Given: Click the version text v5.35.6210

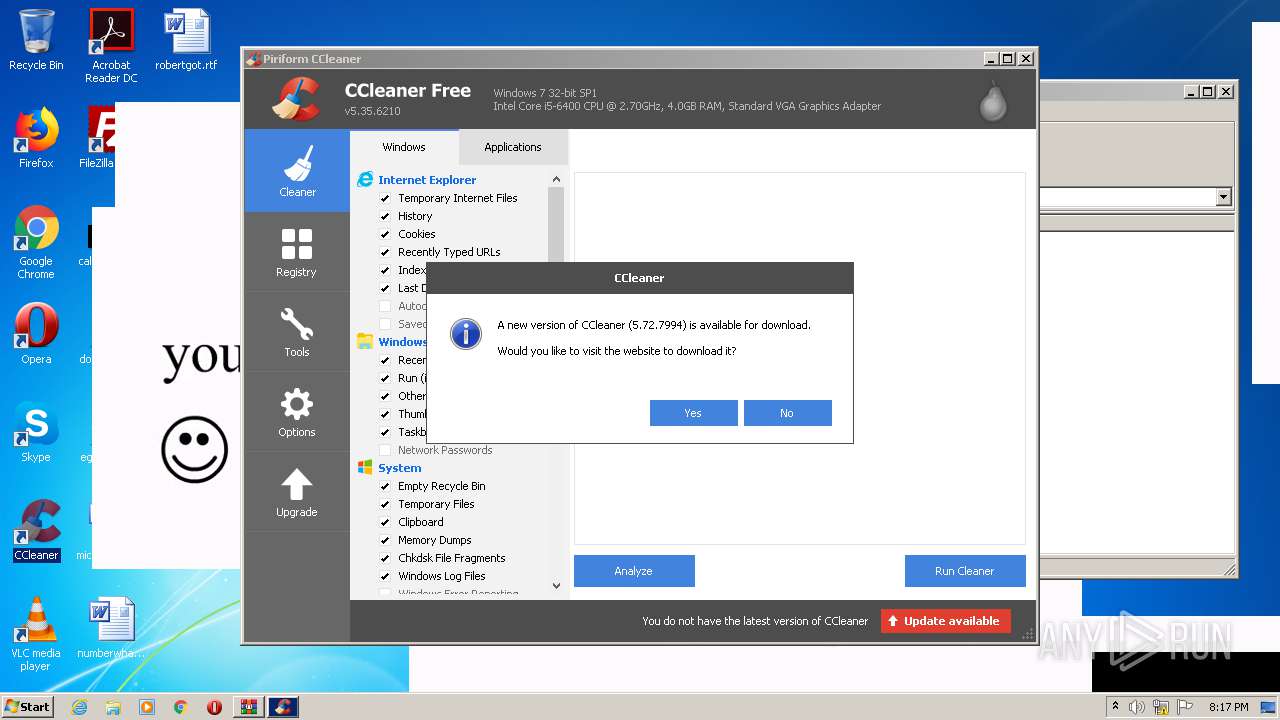Looking at the screenshot, I should click(x=372, y=111).
